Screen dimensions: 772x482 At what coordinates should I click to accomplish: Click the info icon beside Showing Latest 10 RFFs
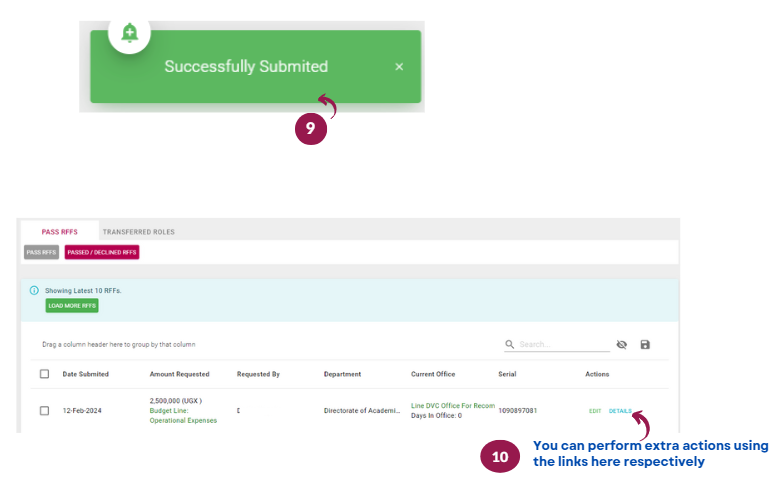(34, 290)
